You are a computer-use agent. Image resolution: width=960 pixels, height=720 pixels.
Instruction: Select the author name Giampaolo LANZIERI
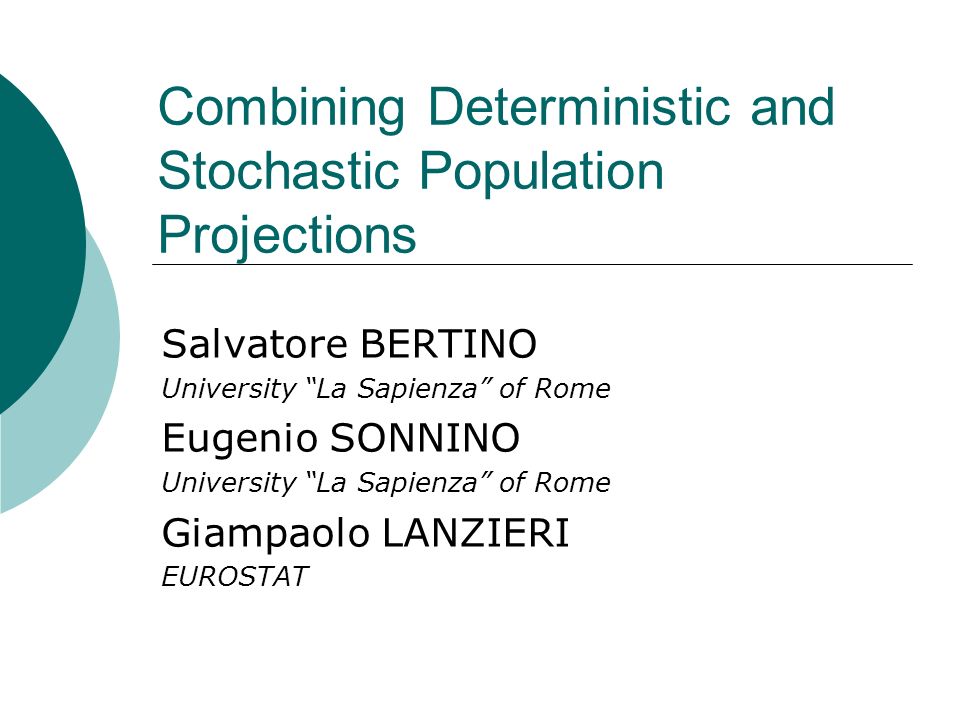[x=366, y=533]
